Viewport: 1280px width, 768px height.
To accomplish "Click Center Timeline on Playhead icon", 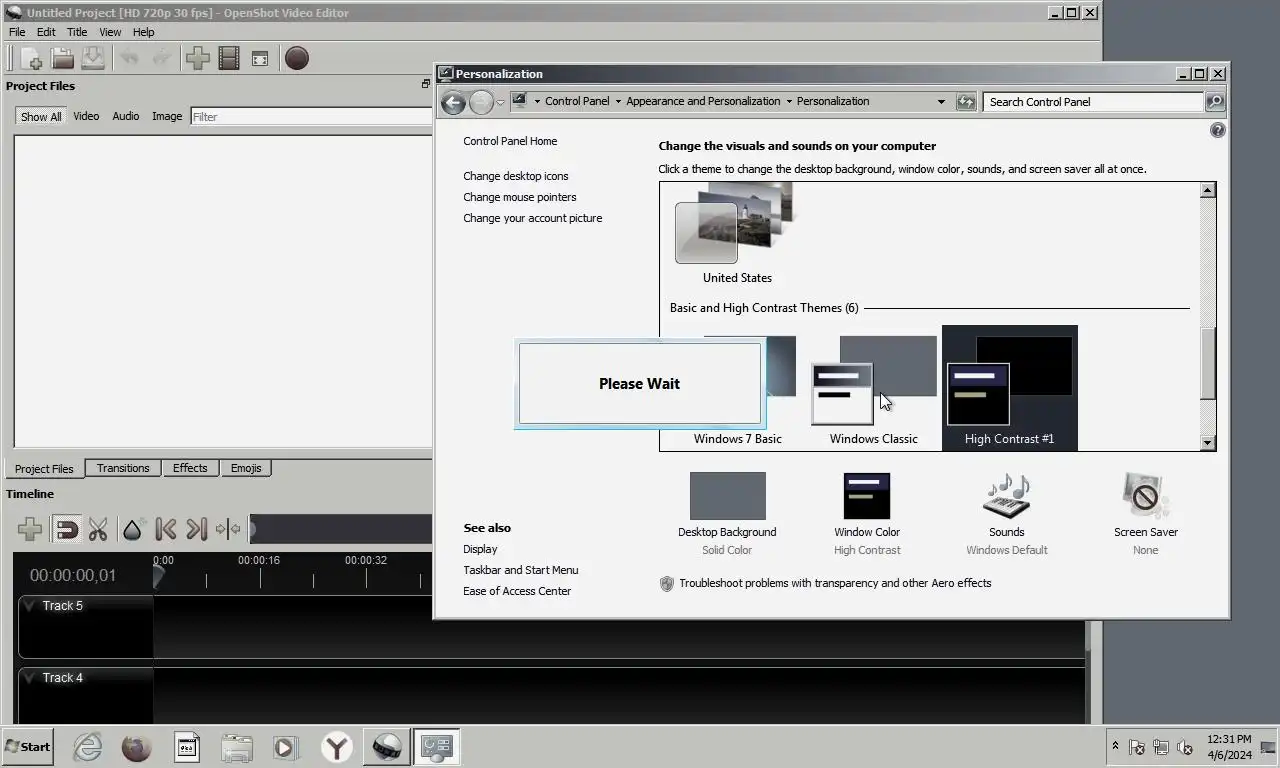I will tap(228, 529).
